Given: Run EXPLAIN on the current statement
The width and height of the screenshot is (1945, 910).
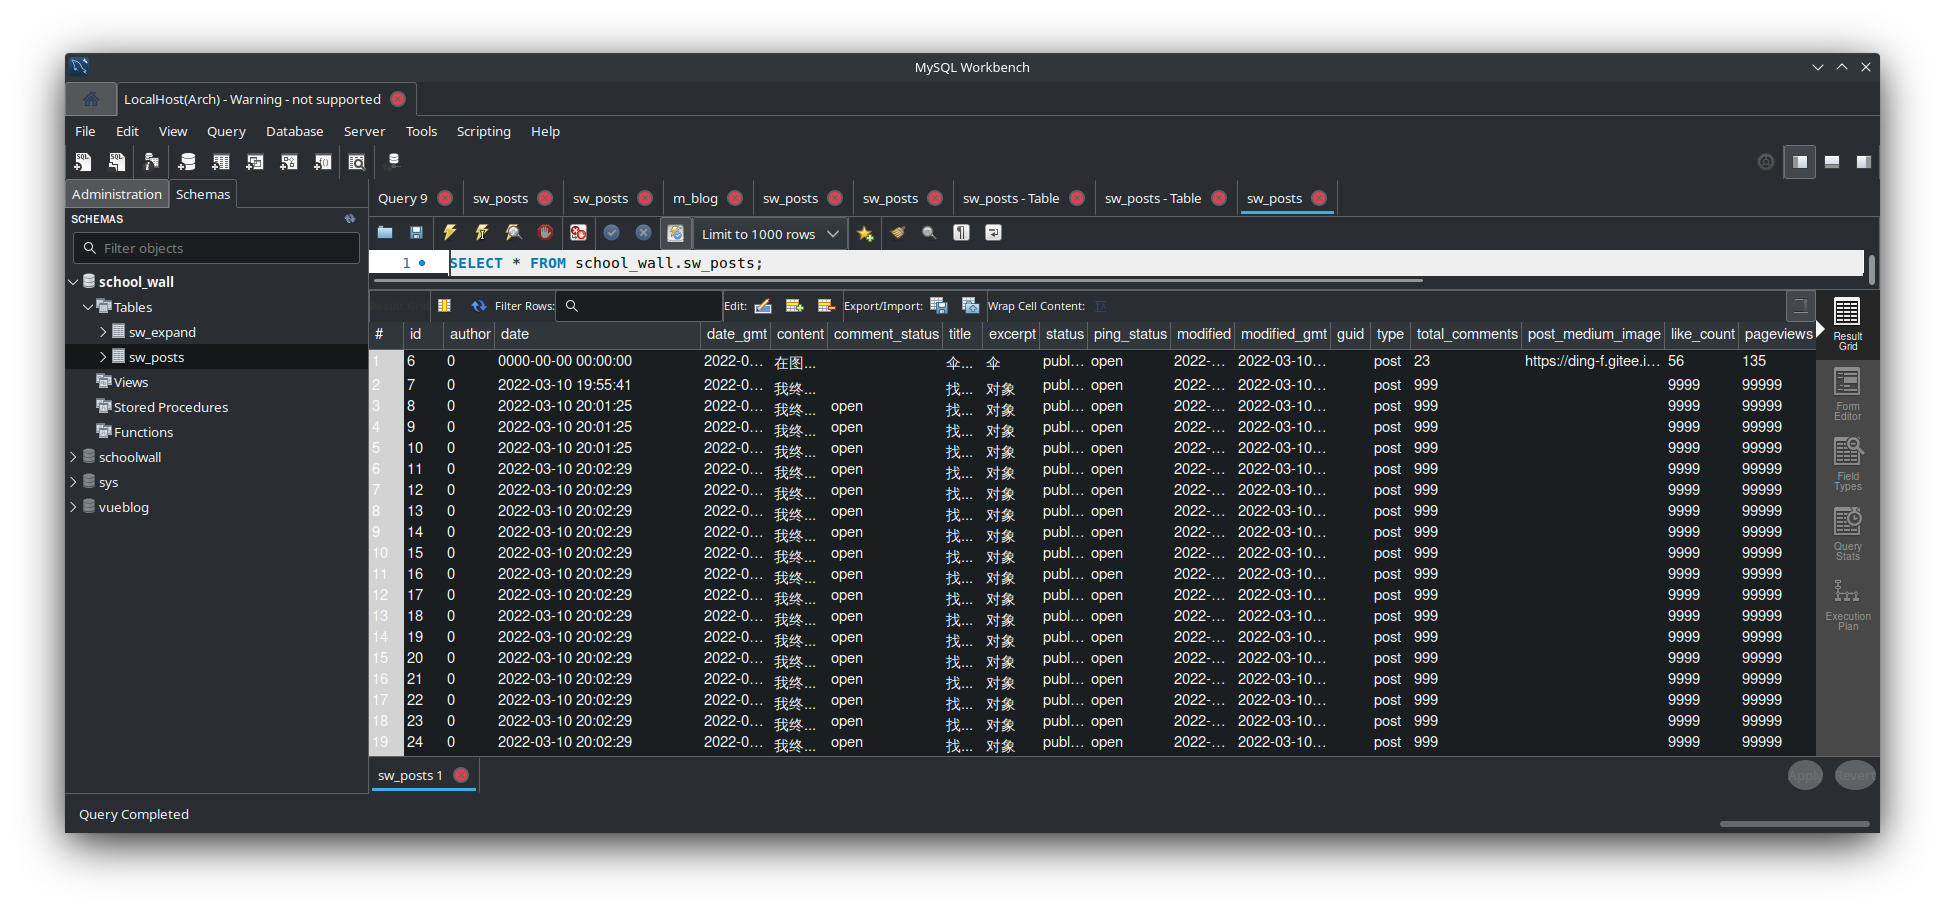Looking at the screenshot, I should (514, 233).
